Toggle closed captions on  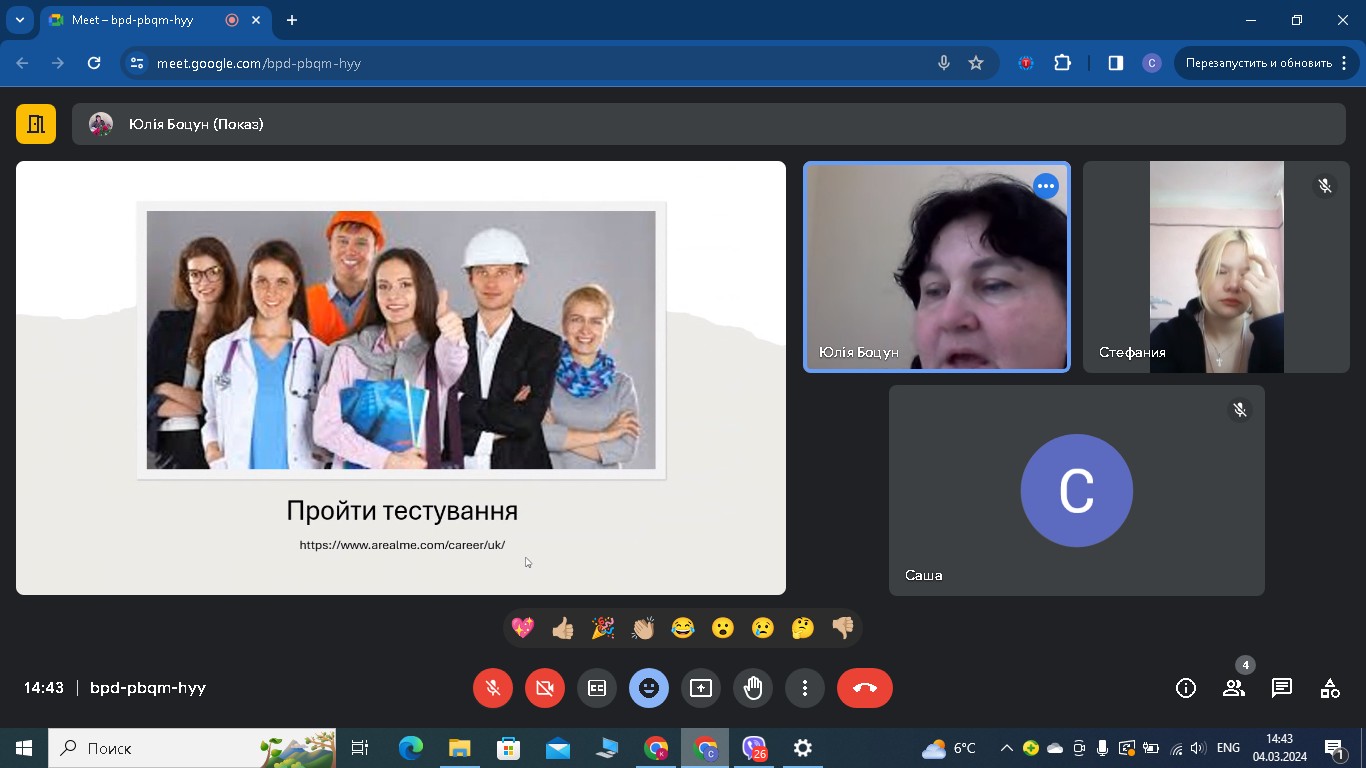(x=597, y=688)
